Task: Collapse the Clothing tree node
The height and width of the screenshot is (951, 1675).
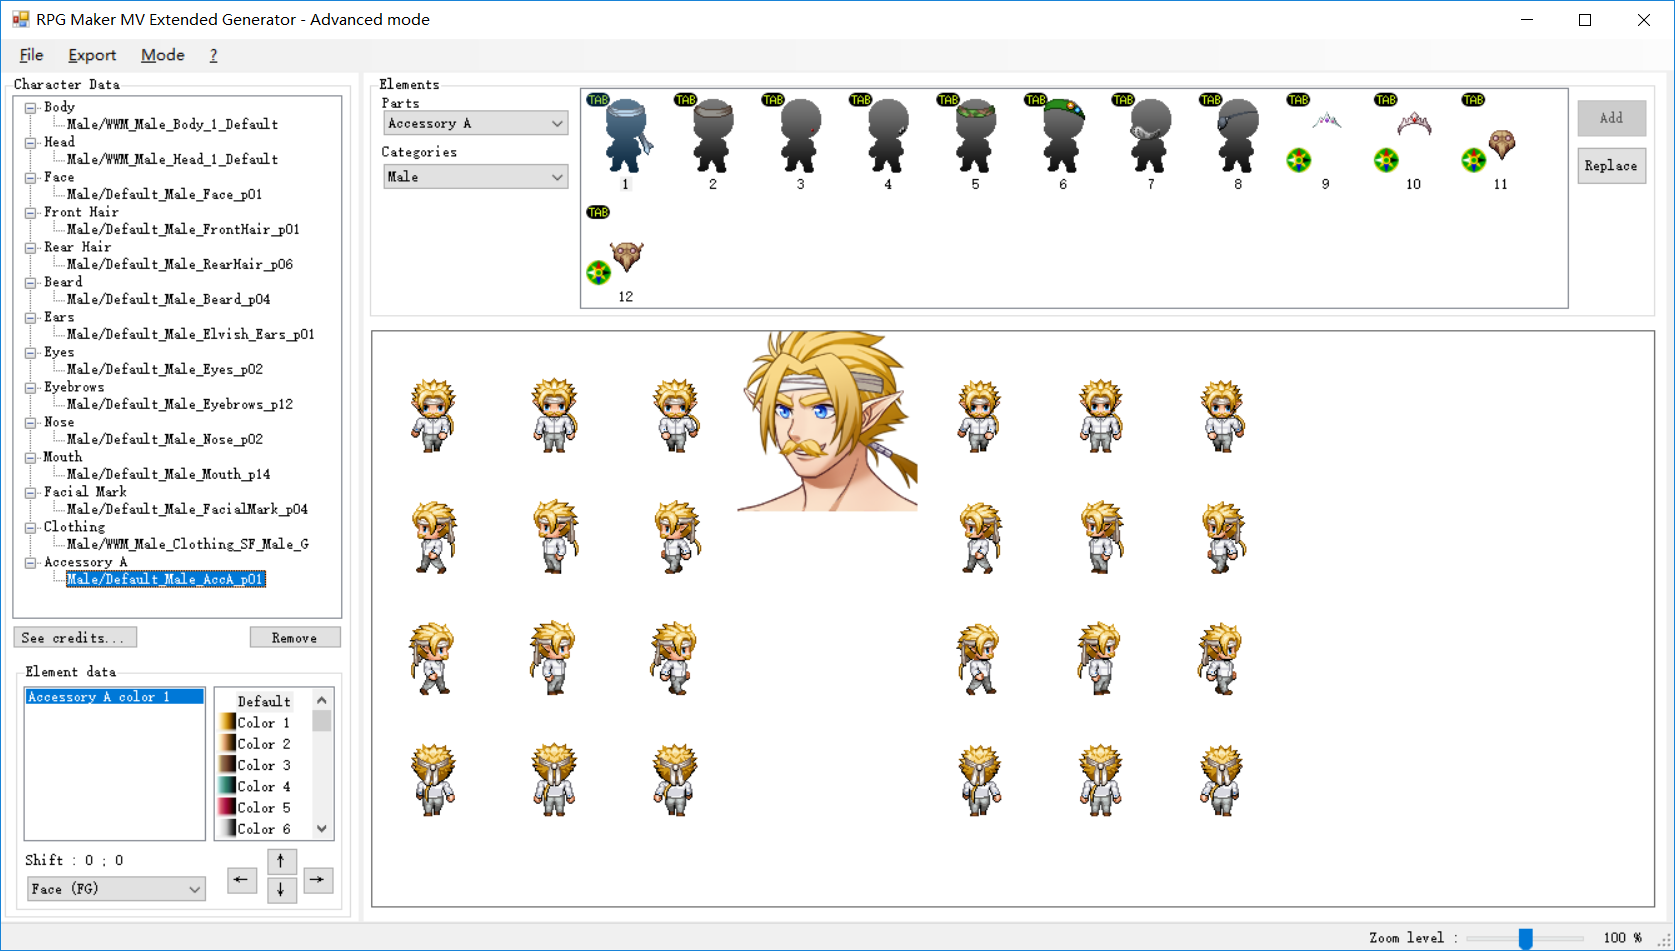Action: coord(31,527)
